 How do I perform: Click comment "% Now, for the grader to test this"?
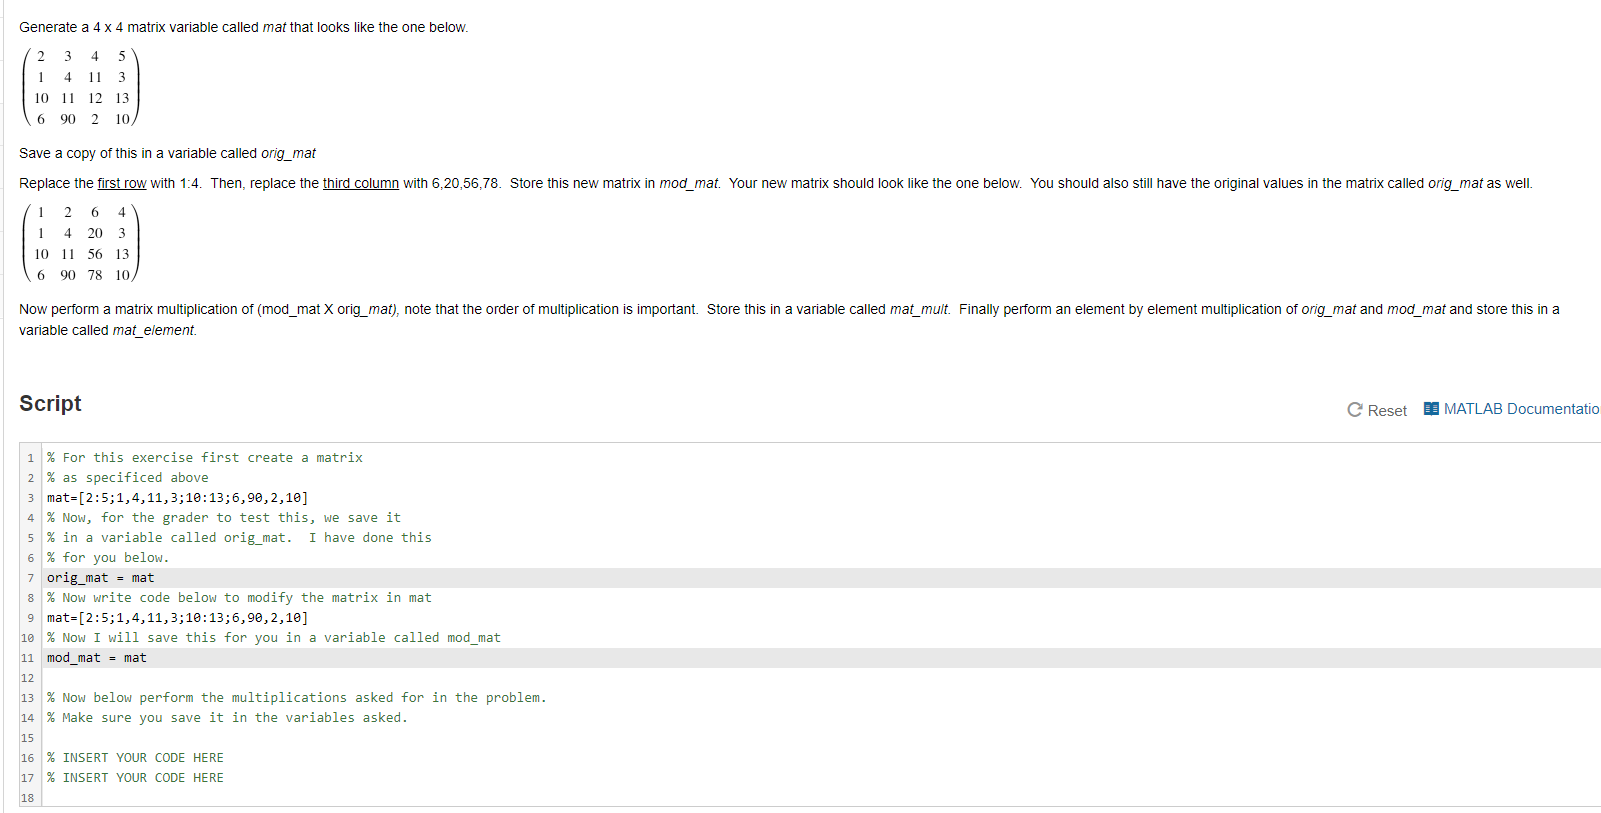(x=224, y=518)
